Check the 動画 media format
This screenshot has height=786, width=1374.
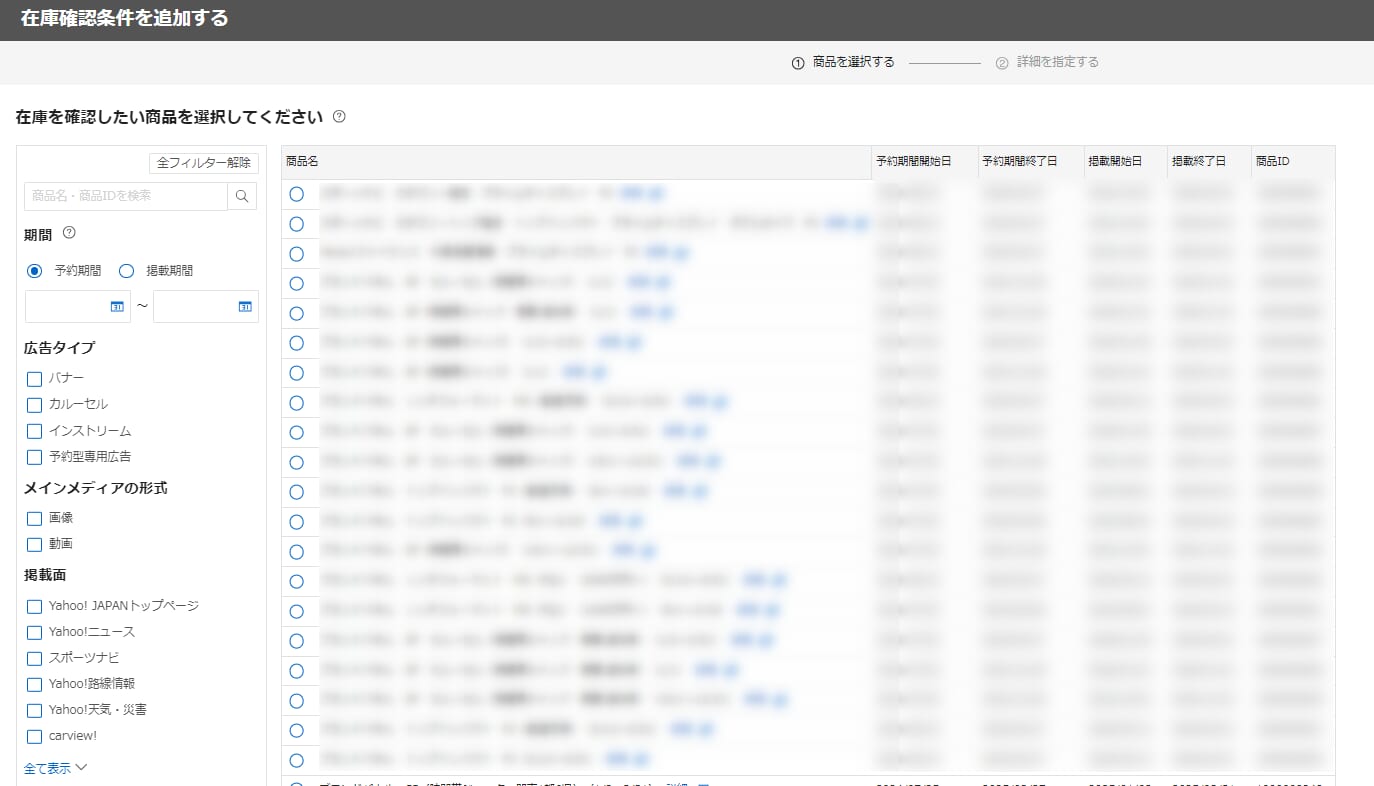(x=34, y=544)
